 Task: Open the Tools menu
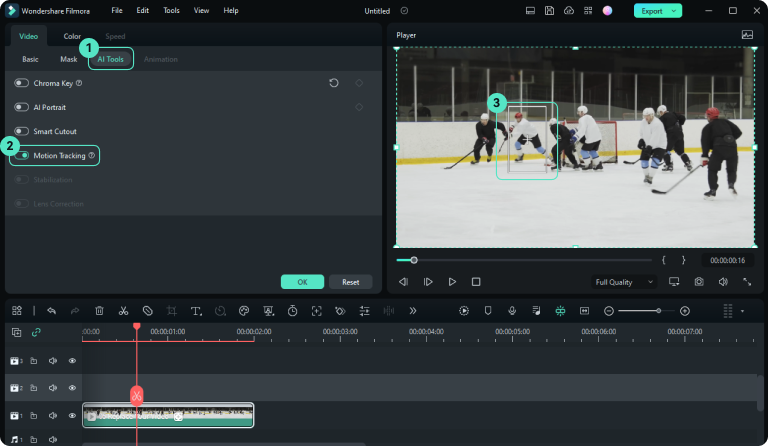click(171, 10)
